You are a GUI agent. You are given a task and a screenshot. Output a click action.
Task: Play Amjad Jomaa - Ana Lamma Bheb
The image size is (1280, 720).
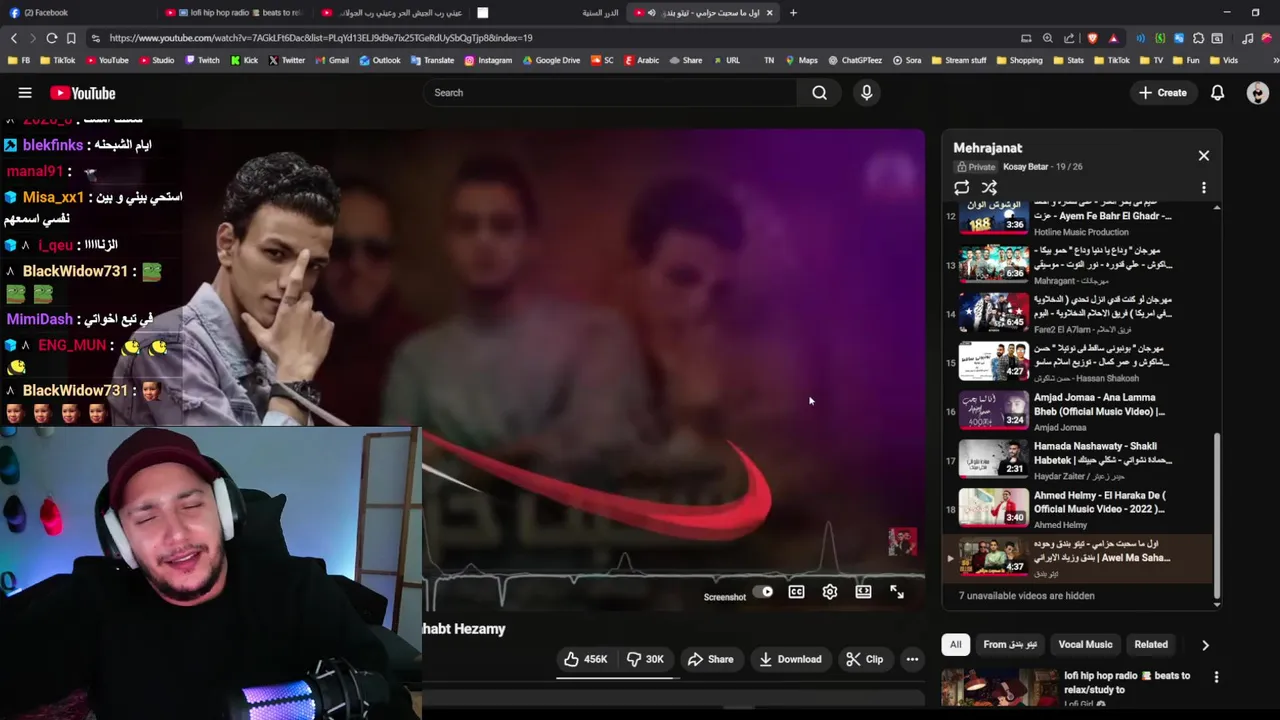click(x=1077, y=411)
